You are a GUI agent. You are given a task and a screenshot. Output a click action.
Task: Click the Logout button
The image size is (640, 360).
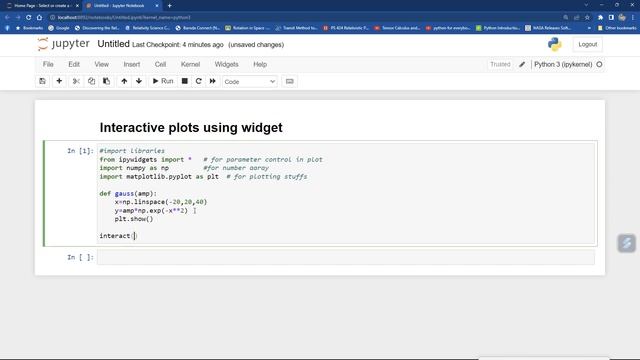[x=587, y=44]
